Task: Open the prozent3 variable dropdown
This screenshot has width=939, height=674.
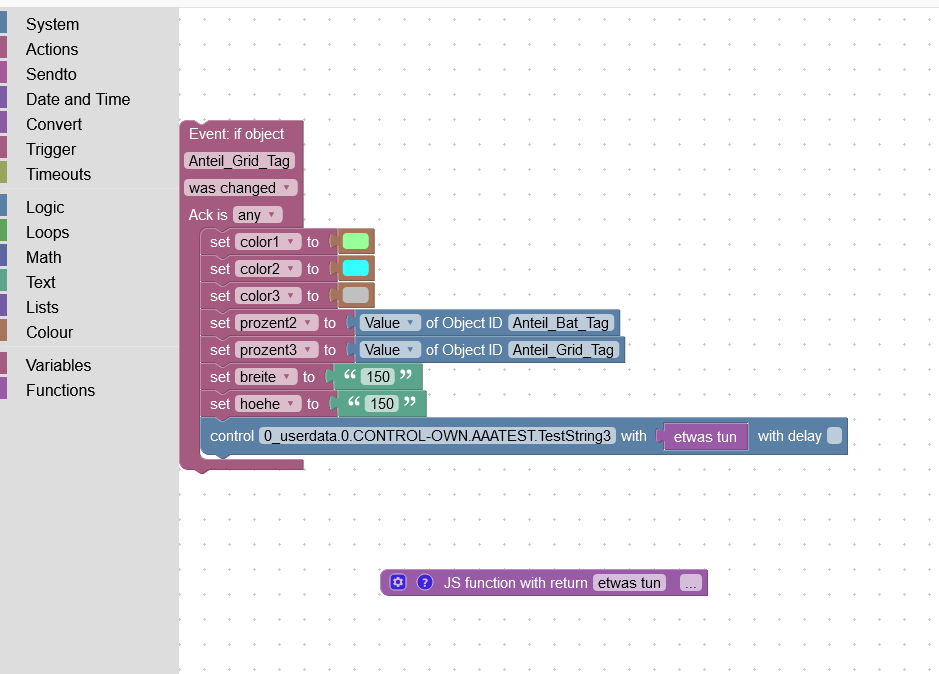Action: pyautogui.click(x=276, y=350)
